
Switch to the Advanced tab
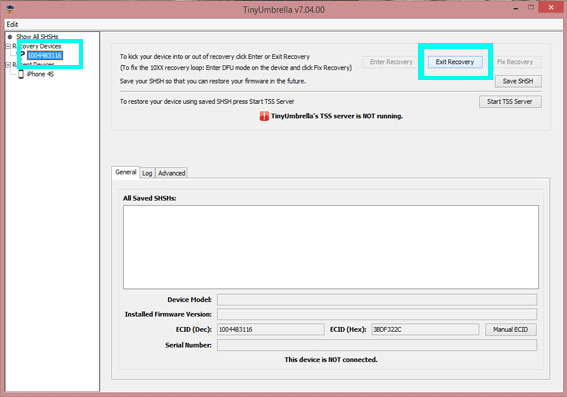pyautogui.click(x=172, y=173)
